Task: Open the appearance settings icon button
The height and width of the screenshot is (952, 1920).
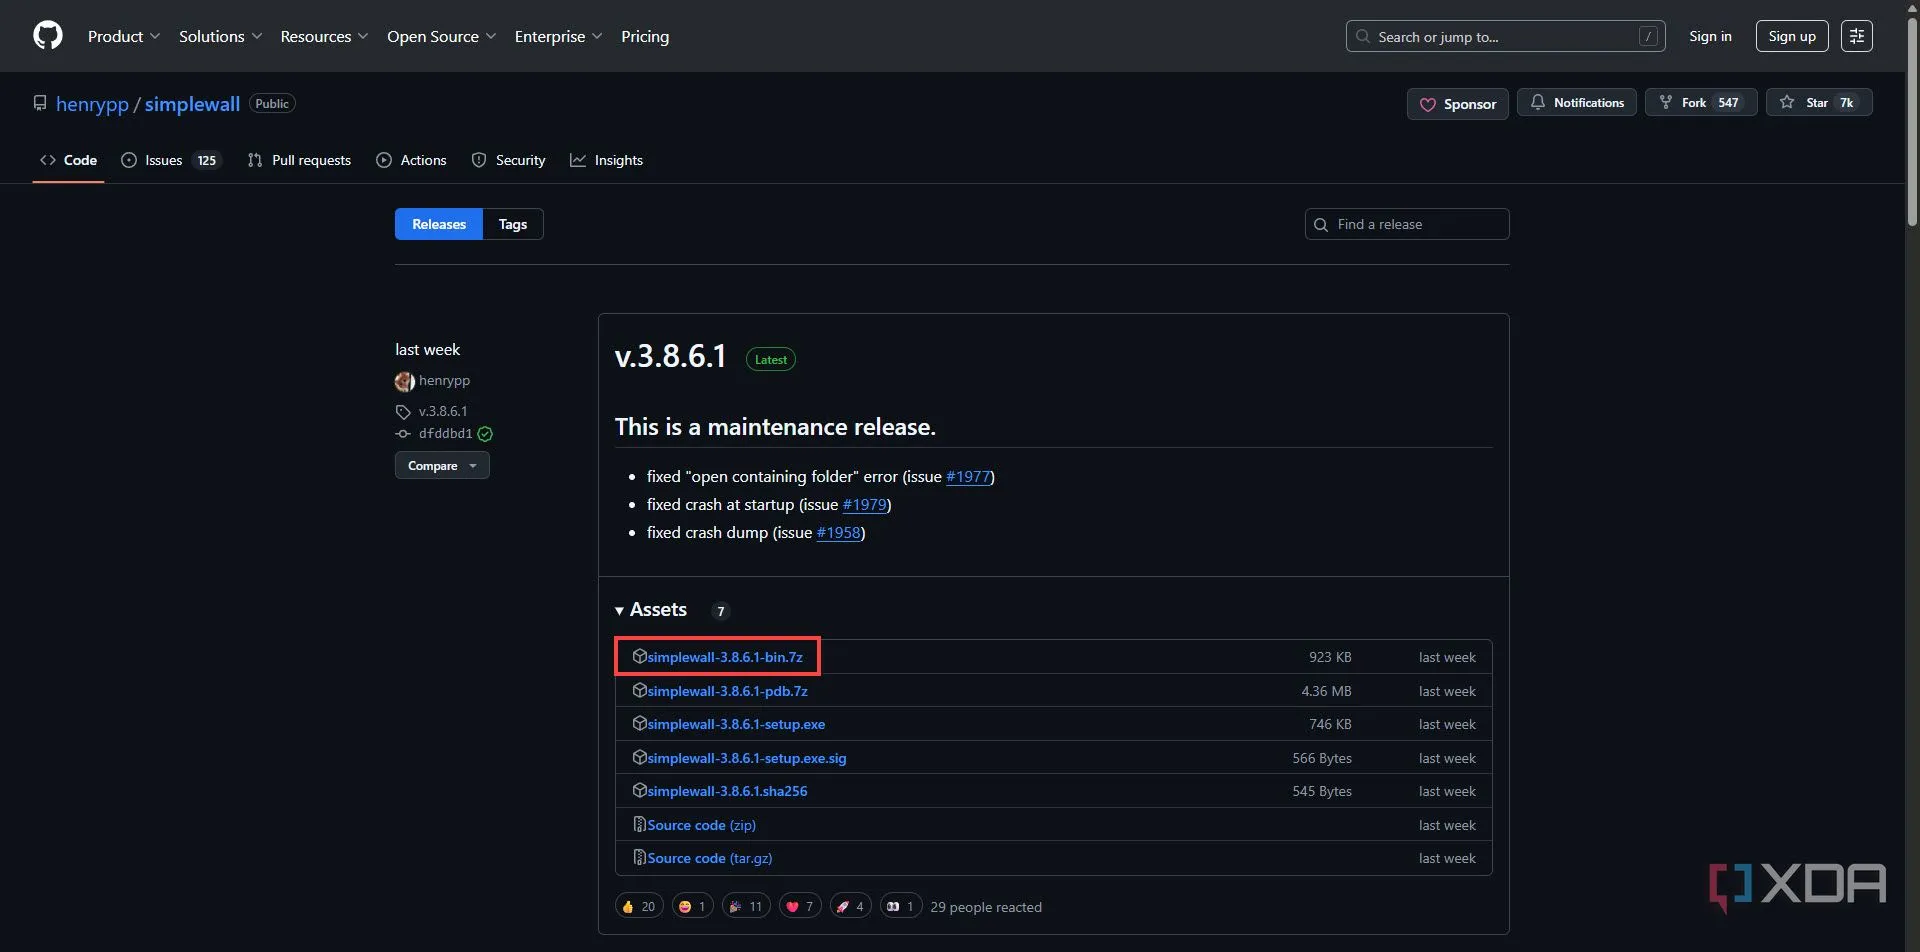Action: (1857, 36)
